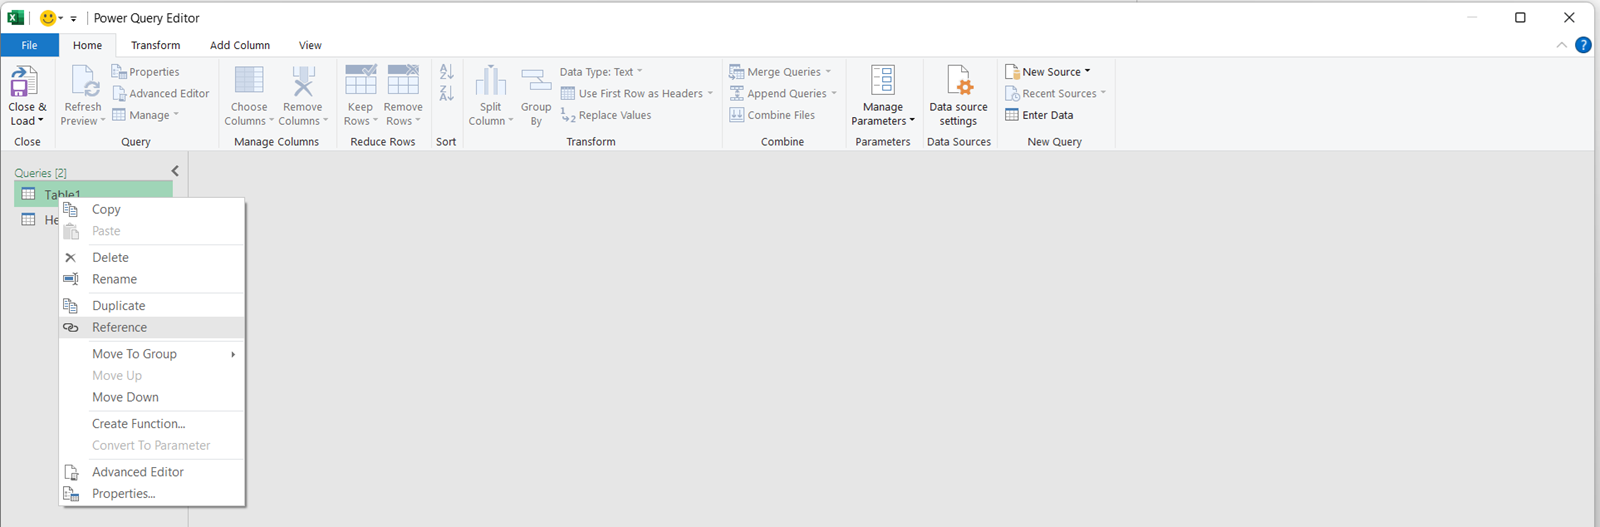The width and height of the screenshot is (1600, 527).
Task: Click Combine Files
Action: click(772, 115)
